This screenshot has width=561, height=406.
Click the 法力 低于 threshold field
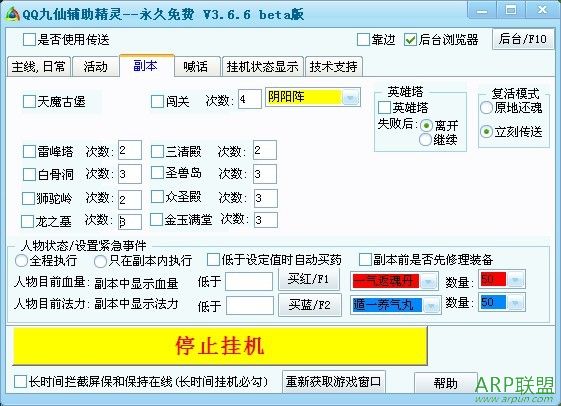click(250, 305)
